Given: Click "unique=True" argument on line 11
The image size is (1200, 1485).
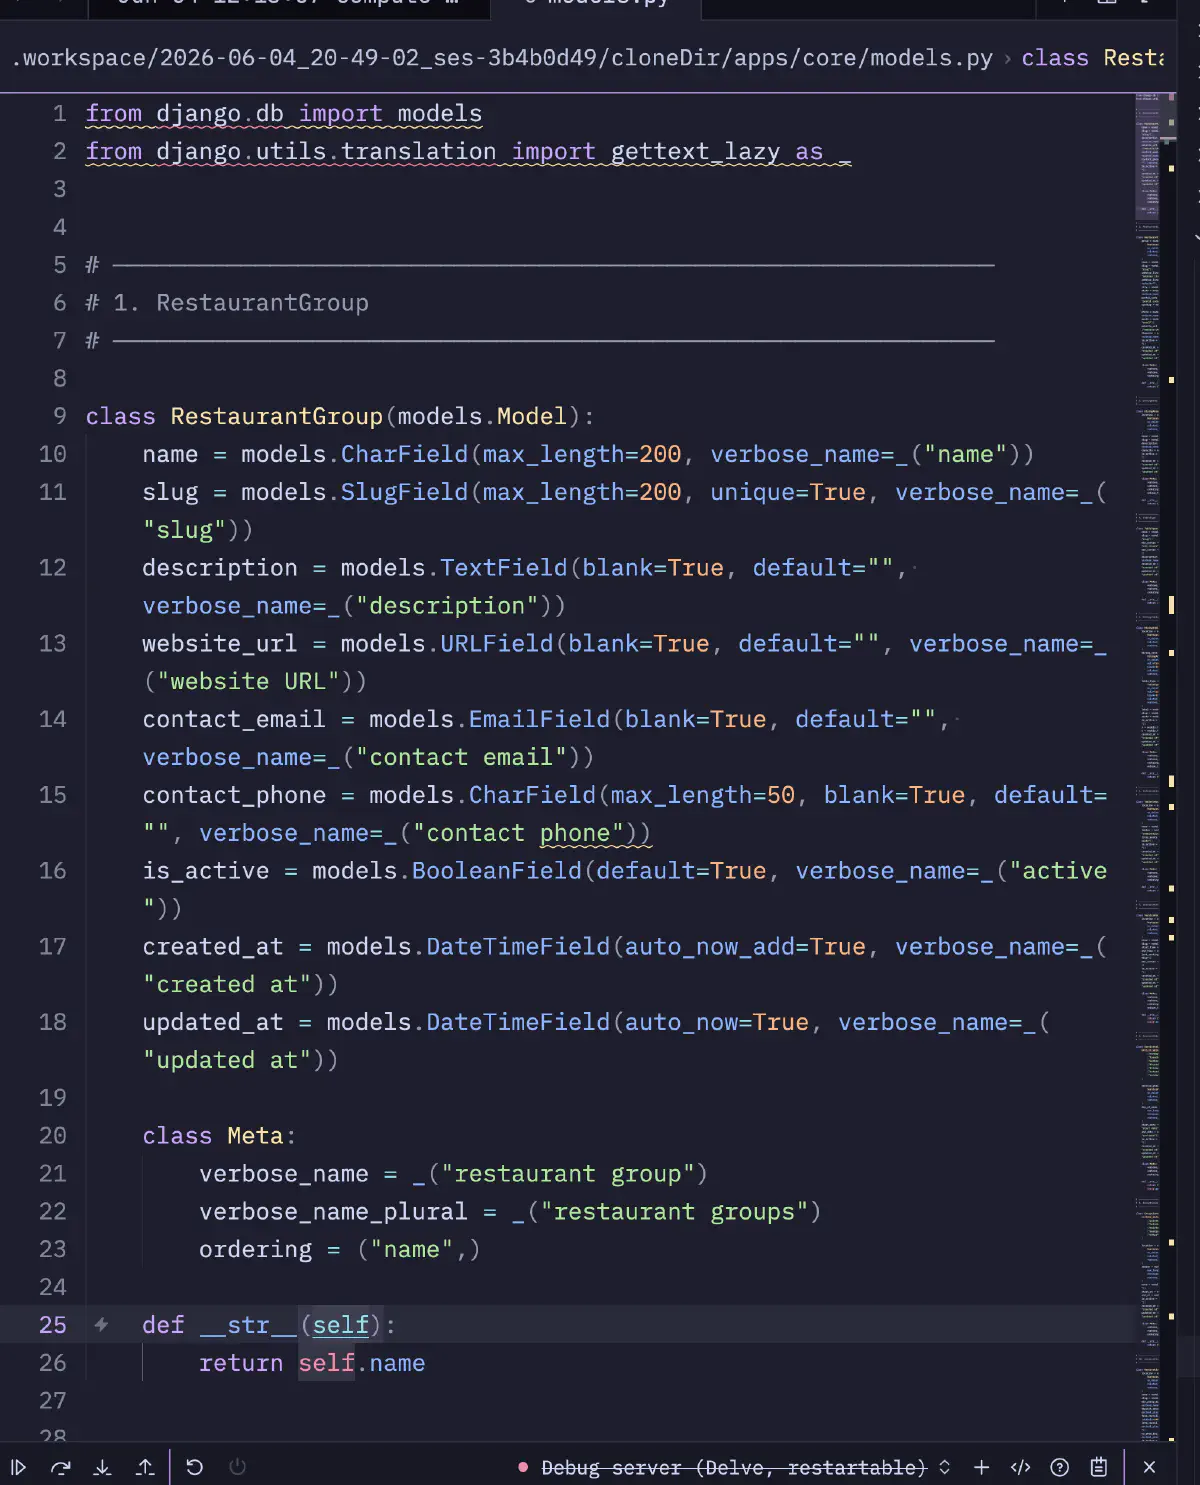Looking at the screenshot, I should click(788, 492).
